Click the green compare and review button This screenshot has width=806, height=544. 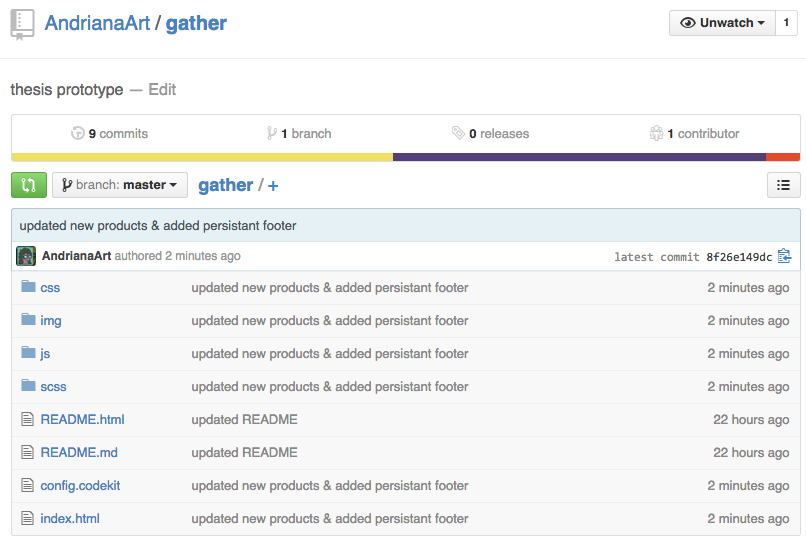[29, 185]
